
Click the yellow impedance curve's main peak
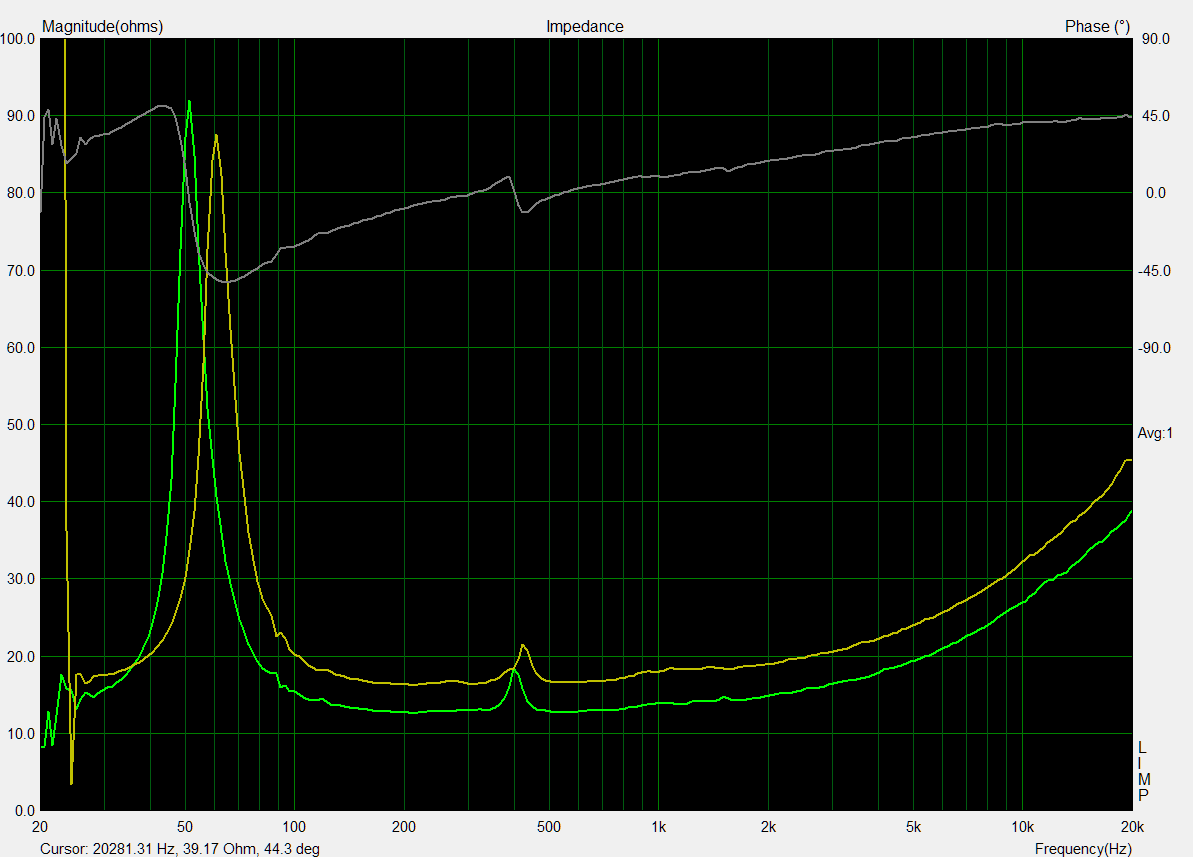216,135
